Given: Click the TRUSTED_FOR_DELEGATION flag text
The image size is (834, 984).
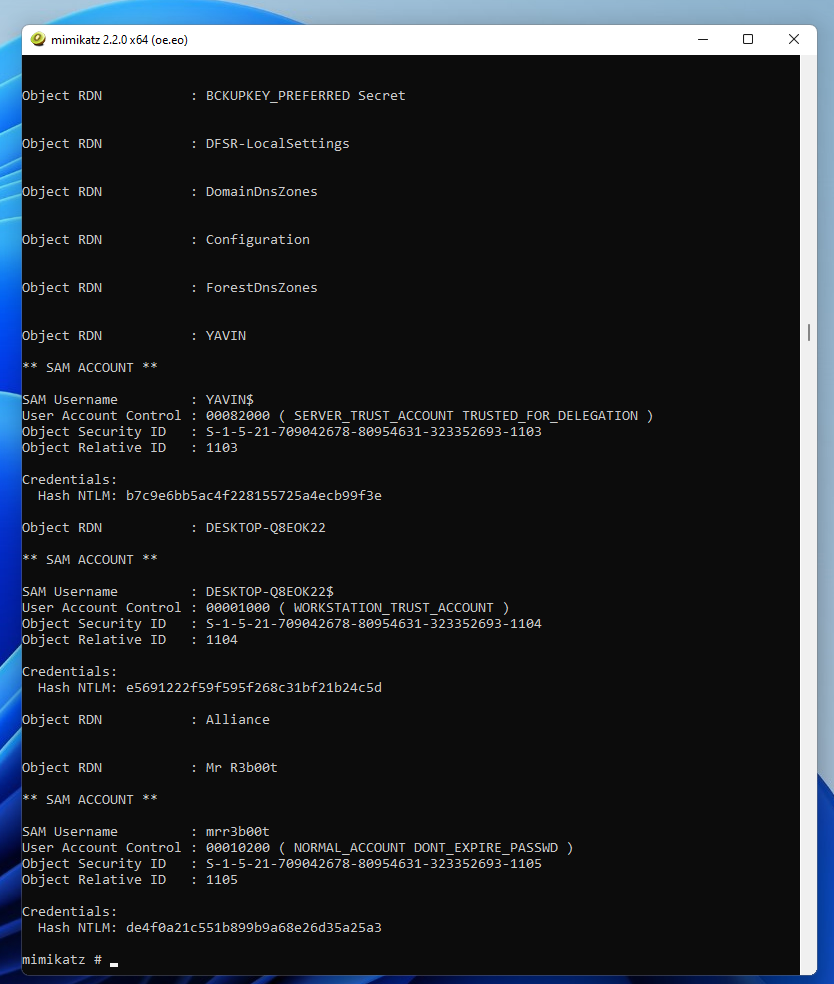Looking at the screenshot, I should (x=550, y=415).
